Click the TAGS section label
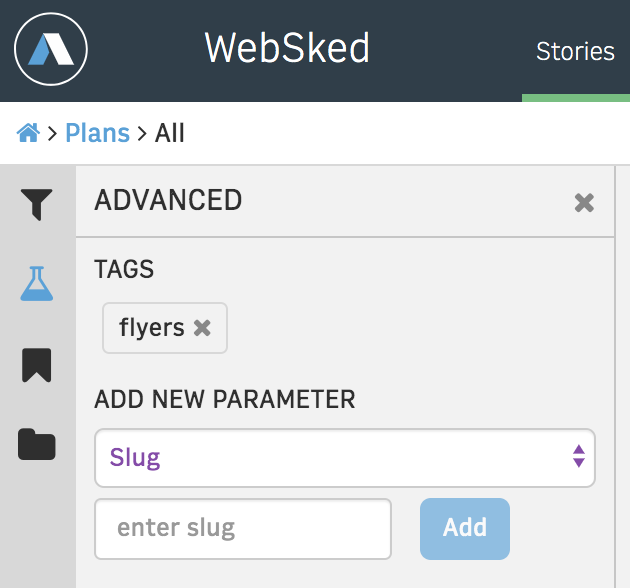 pyautogui.click(x=124, y=269)
